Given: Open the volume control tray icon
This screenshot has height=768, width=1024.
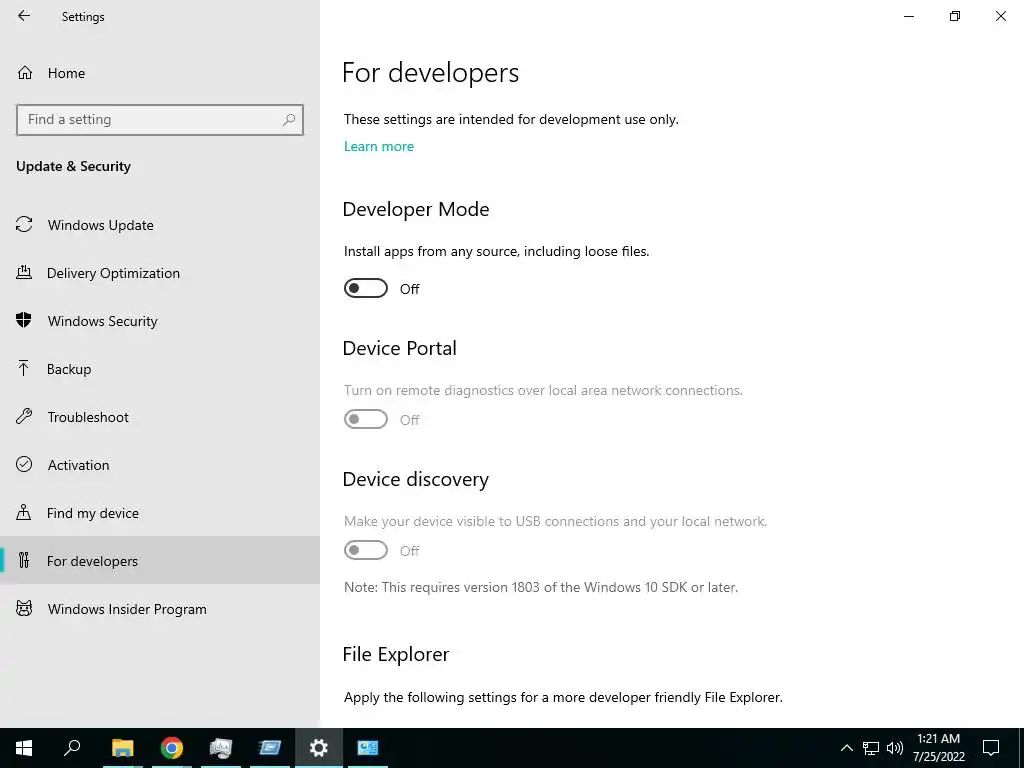Looking at the screenshot, I should click(x=895, y=748).
